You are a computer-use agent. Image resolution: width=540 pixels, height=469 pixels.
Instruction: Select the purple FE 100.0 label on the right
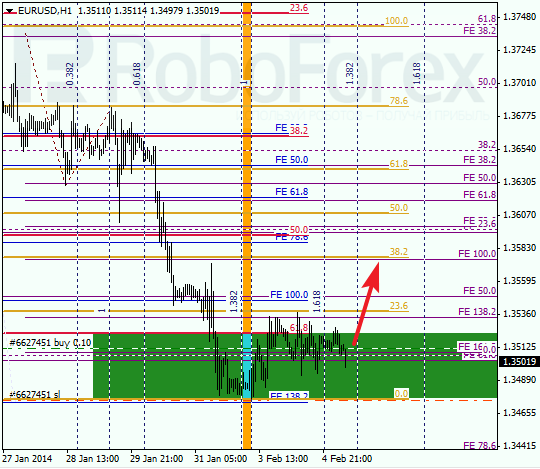477,254
